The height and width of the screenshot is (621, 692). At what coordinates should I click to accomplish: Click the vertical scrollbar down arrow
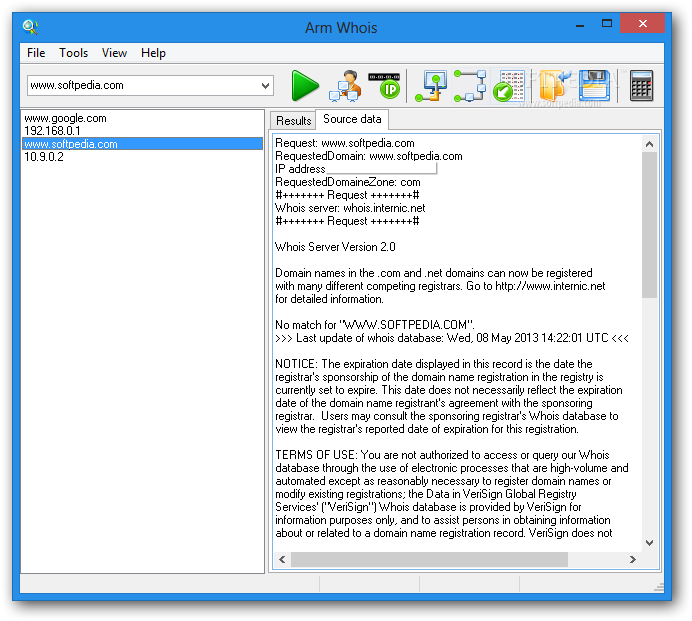click(x=649, y=542)
